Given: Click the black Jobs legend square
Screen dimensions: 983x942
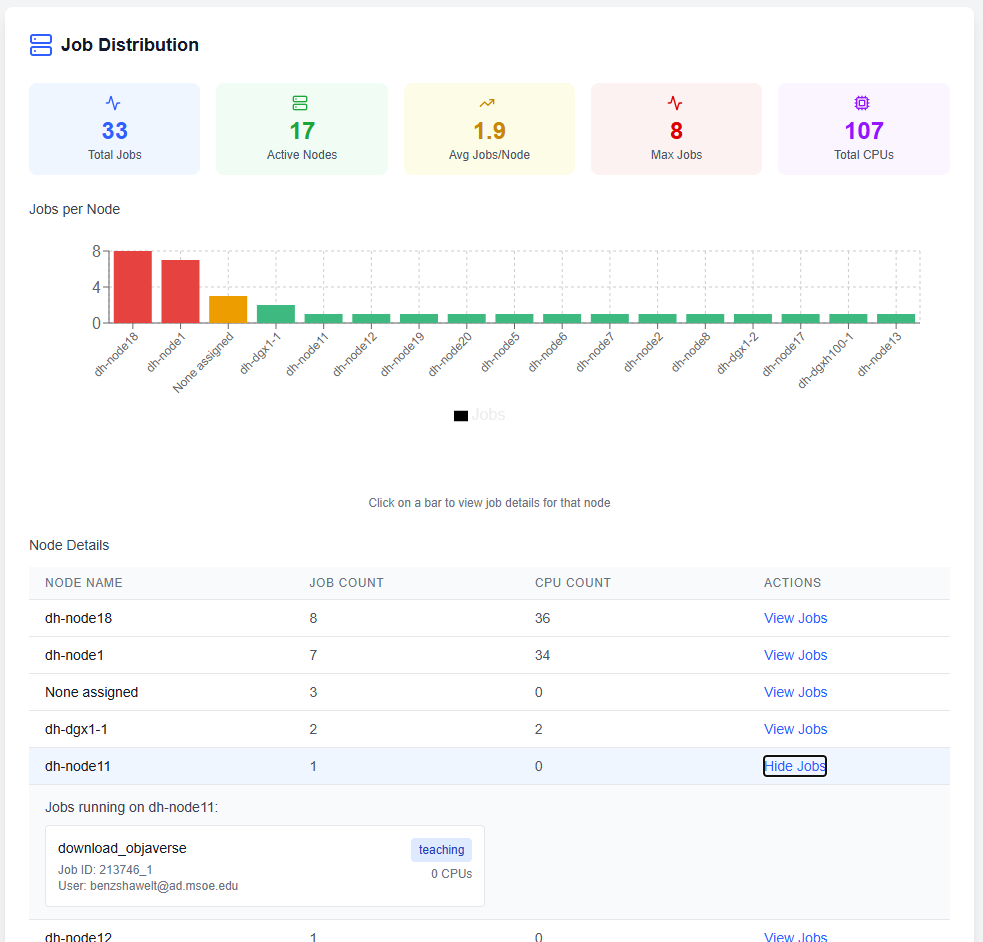Looking at the screenshot, I should (461, 415).
